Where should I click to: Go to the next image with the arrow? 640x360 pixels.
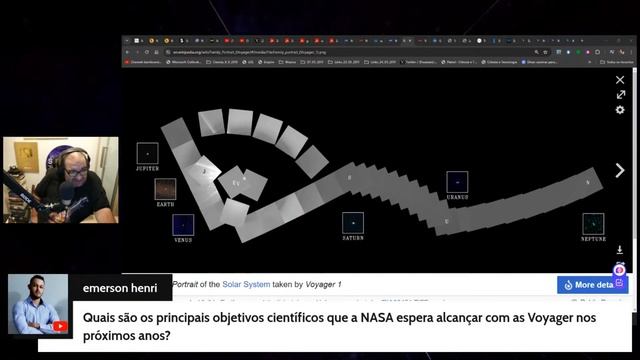620,170
